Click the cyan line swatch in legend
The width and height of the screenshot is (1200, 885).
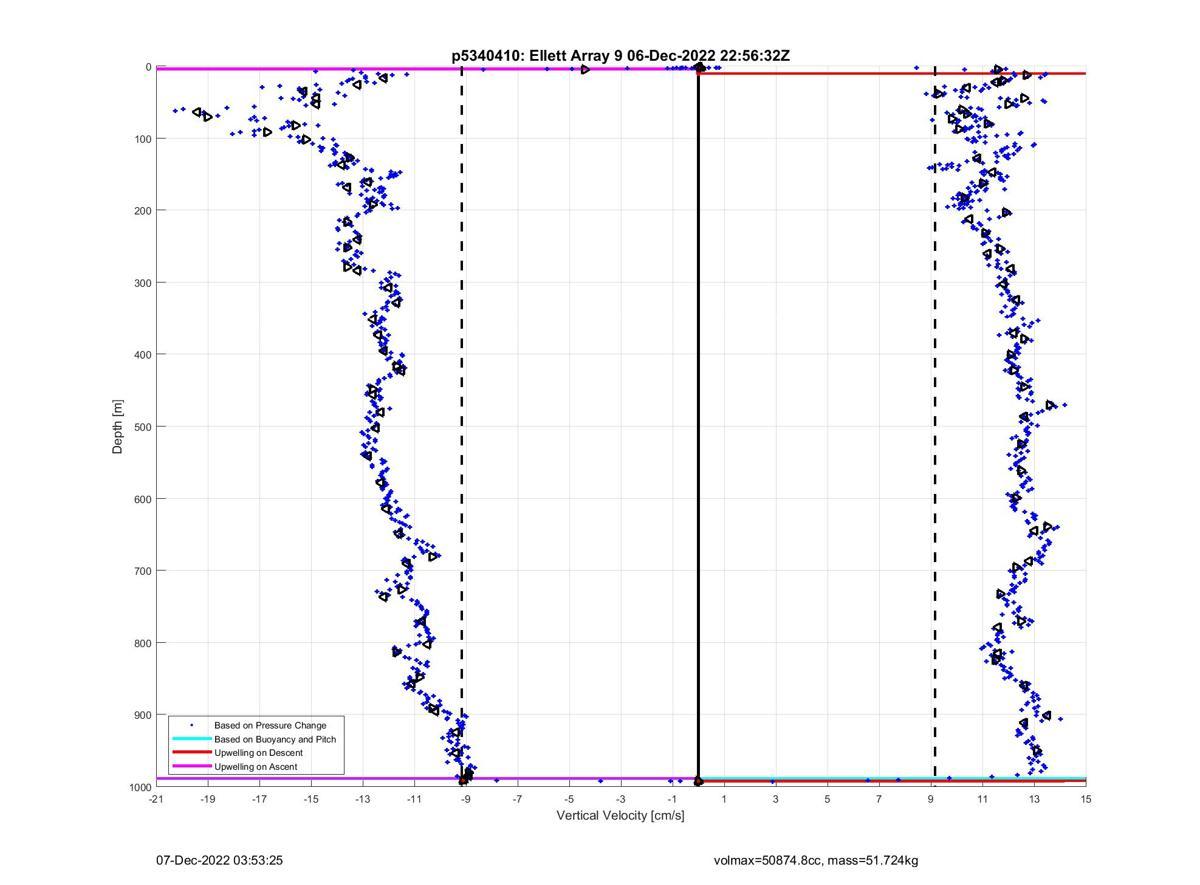(191, 739)
